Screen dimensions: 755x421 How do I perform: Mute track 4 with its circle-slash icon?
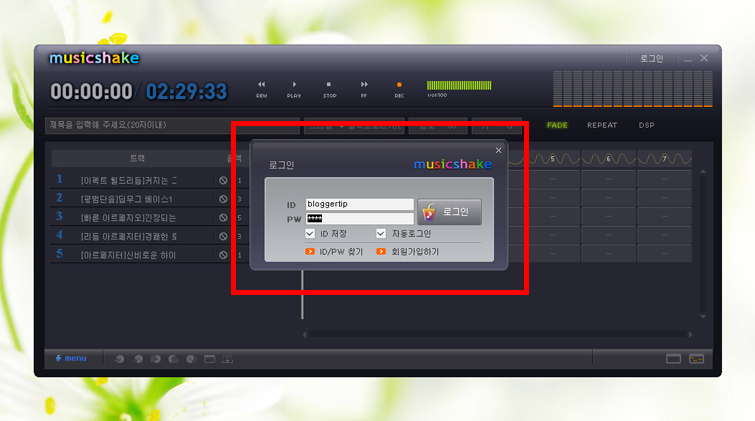(223, 237)
